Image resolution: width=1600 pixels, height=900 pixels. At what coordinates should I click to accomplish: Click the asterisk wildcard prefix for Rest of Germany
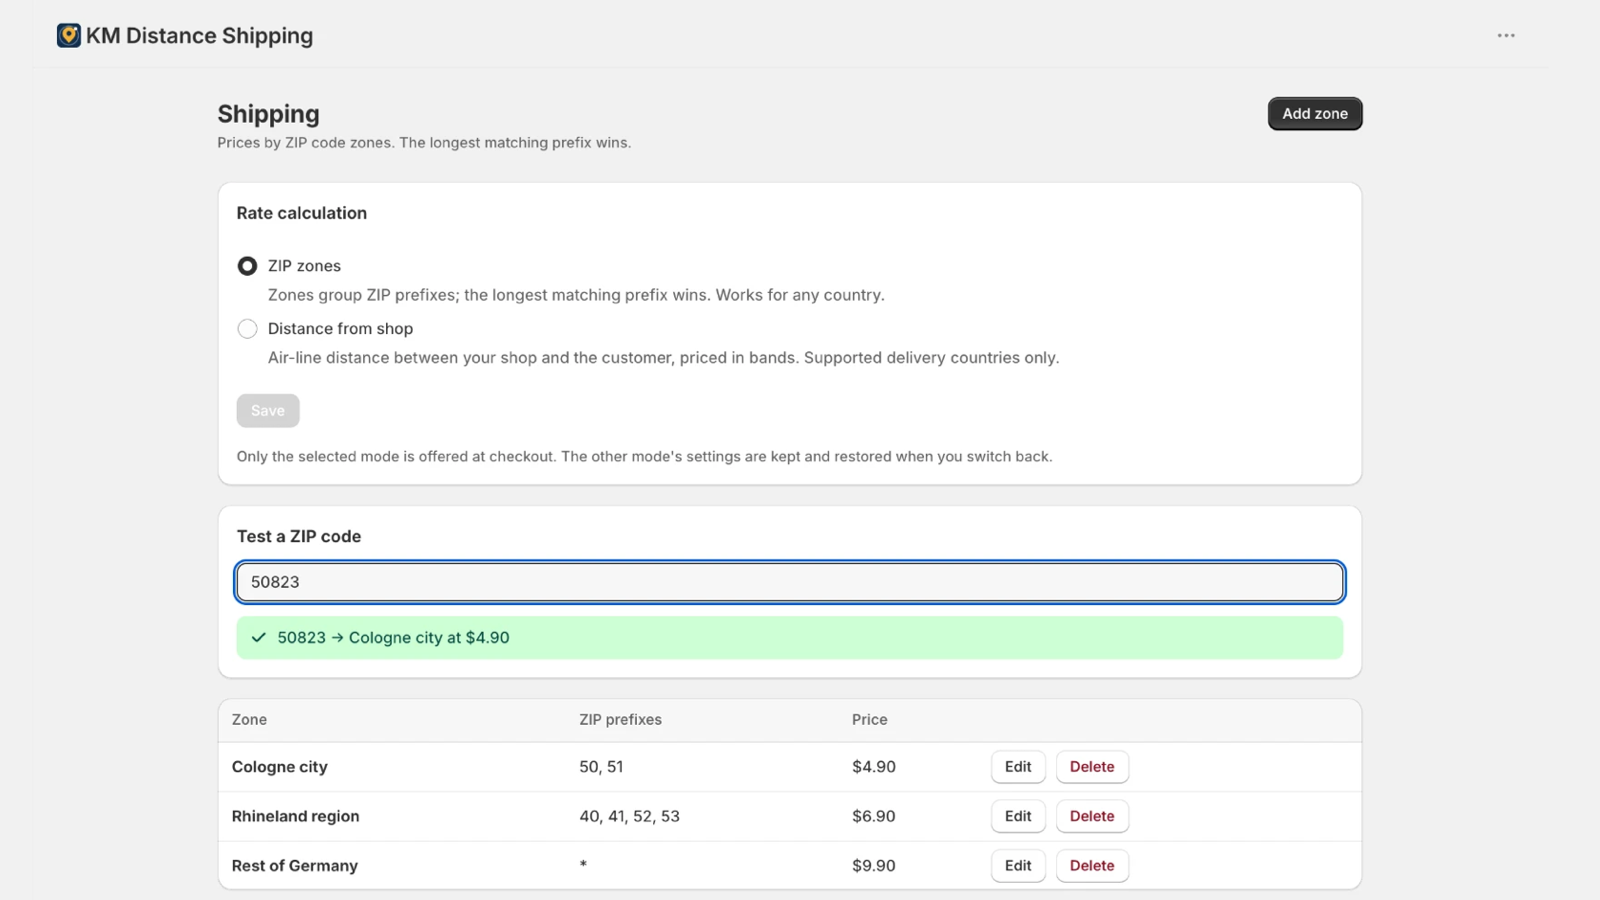[x=583, y=865]
